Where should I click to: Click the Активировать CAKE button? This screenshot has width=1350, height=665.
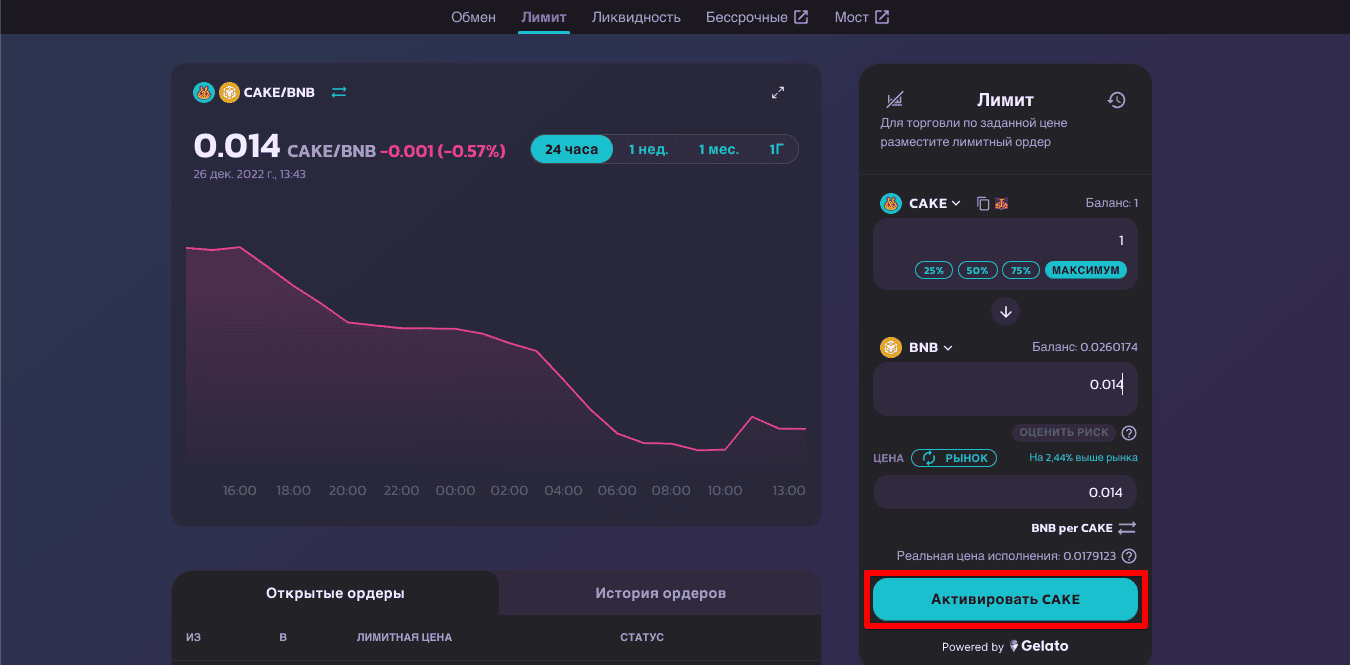pos(1006,600)
